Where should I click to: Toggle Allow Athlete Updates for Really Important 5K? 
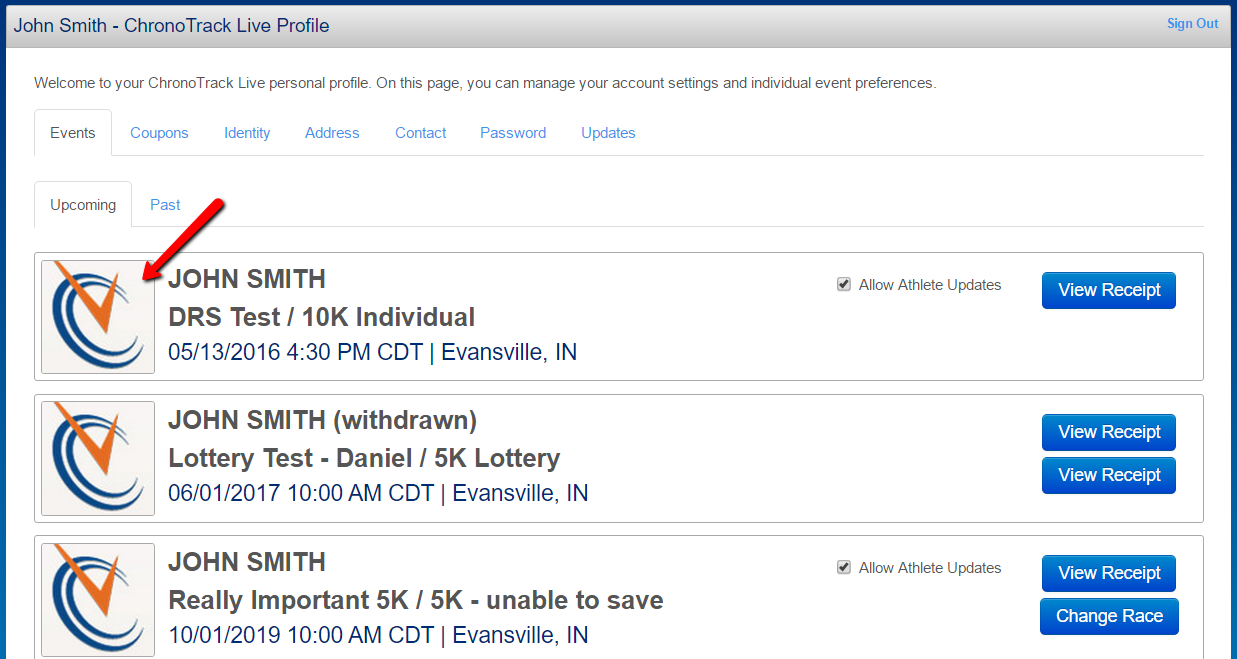click(x=844, y=568)
